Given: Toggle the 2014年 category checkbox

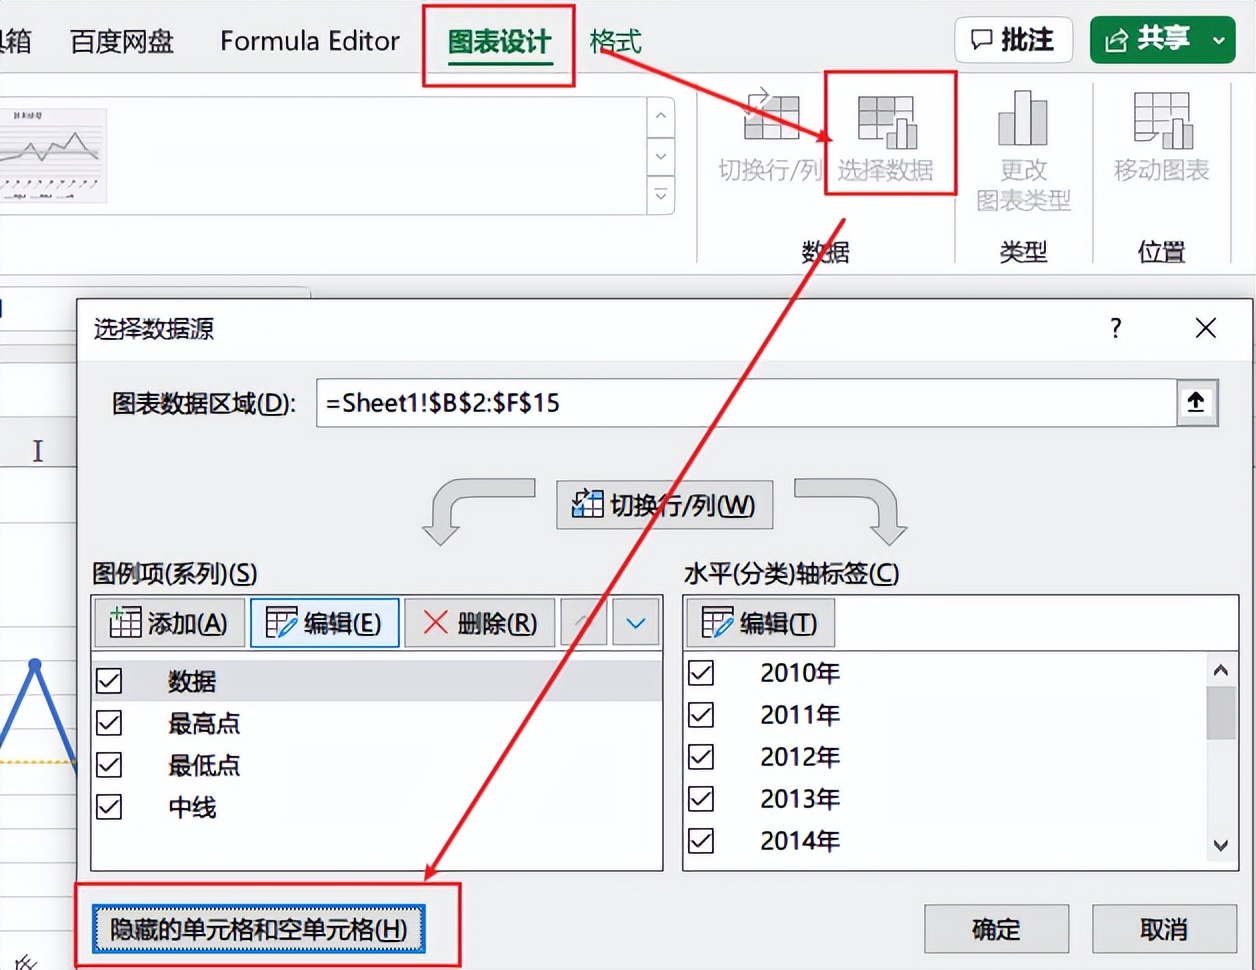Looking at the screenshot, I should click(701, 841).
